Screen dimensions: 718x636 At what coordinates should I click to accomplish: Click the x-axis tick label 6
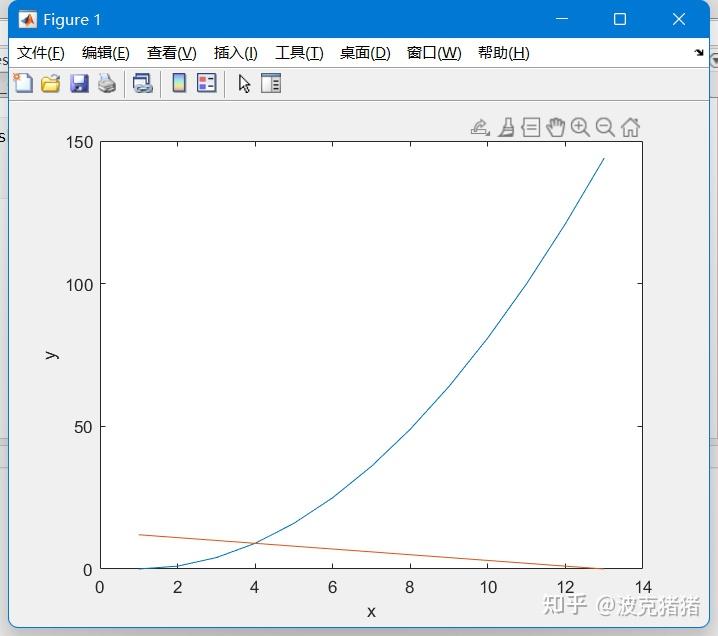coord(332,587)
